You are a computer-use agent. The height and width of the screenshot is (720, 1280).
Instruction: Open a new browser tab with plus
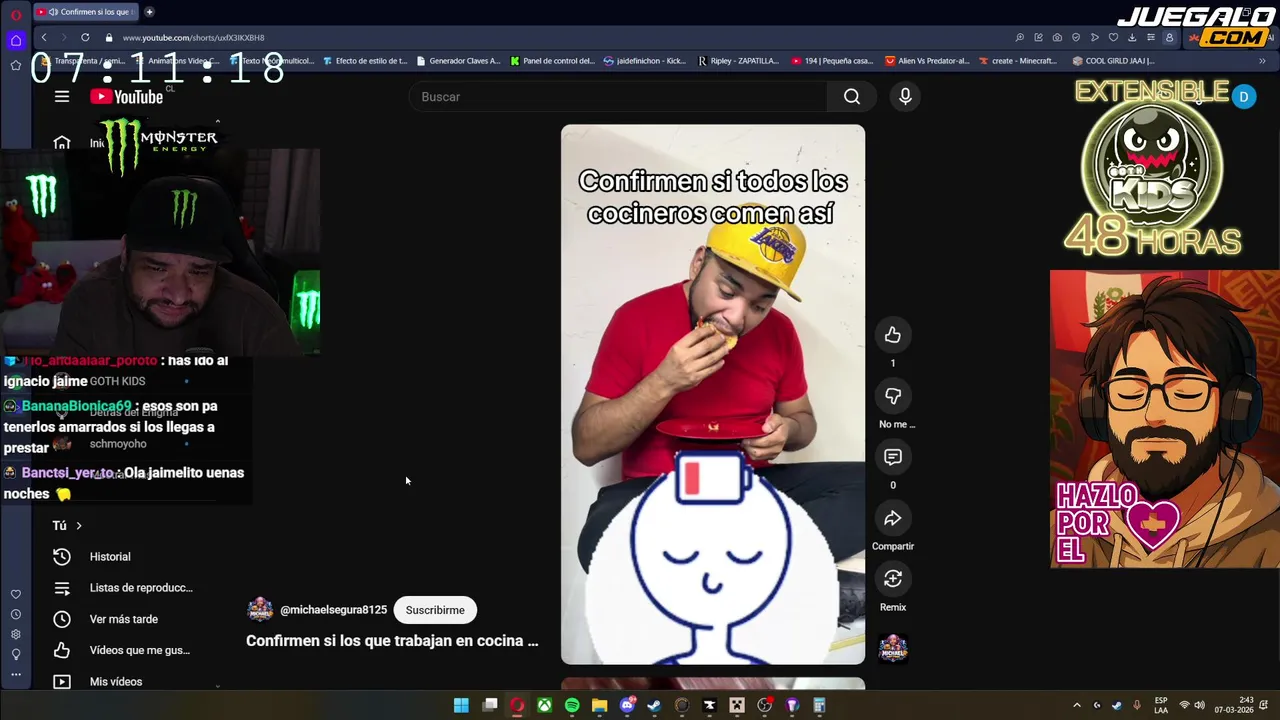pyautogui.click(x=149, y=12)
